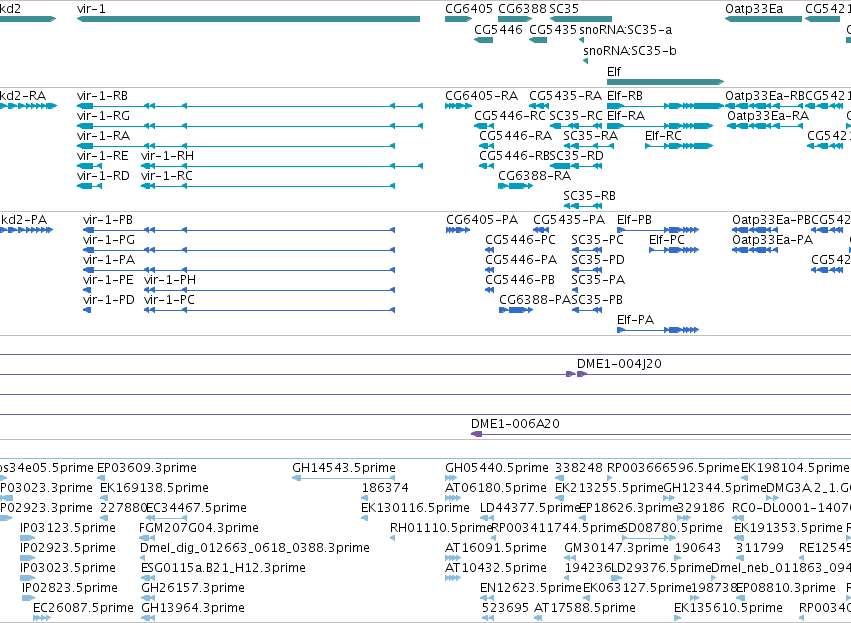The width and height of the screenshot is (851, 623).
Task: Select EST label GH26157.3prime
Action: coord(193,588)
